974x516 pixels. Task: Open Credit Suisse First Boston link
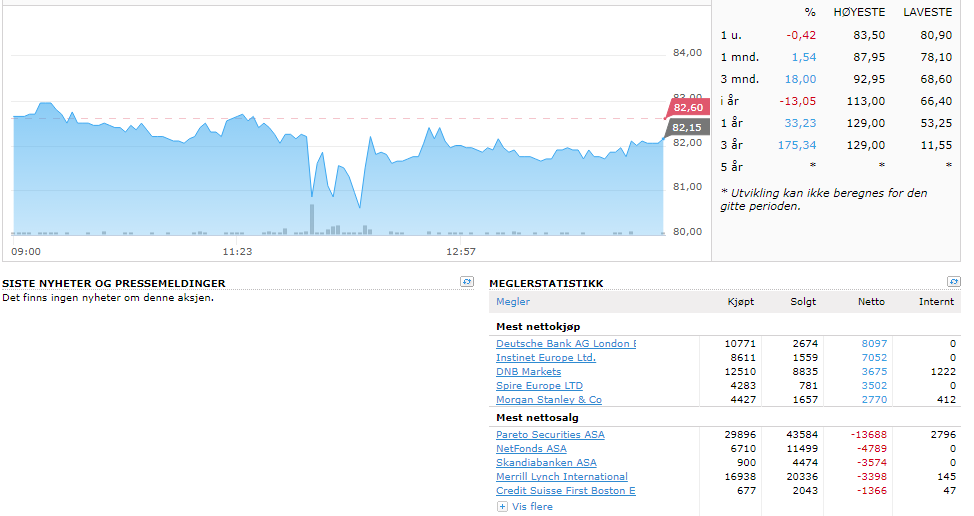(x=565, y=491)
